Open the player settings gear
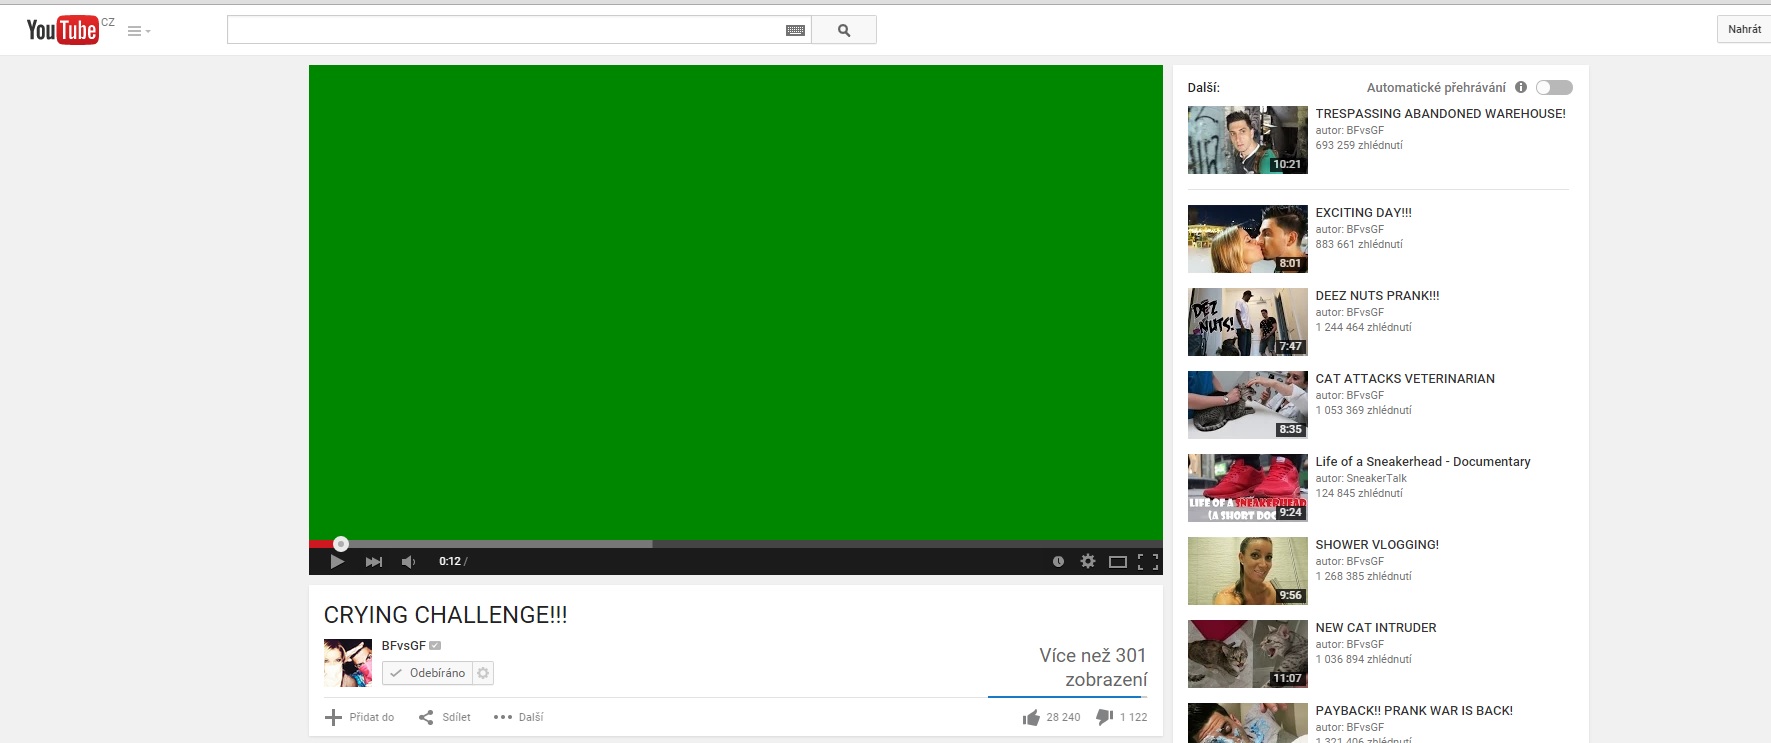Viewport: 1771px width, 743px height. coord(1088,561)
